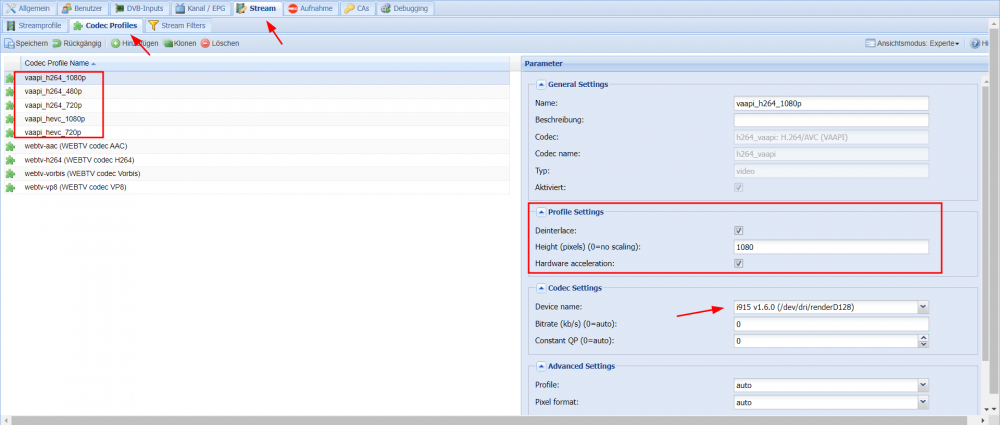Select the Stream tab

[x=256, y=8]
